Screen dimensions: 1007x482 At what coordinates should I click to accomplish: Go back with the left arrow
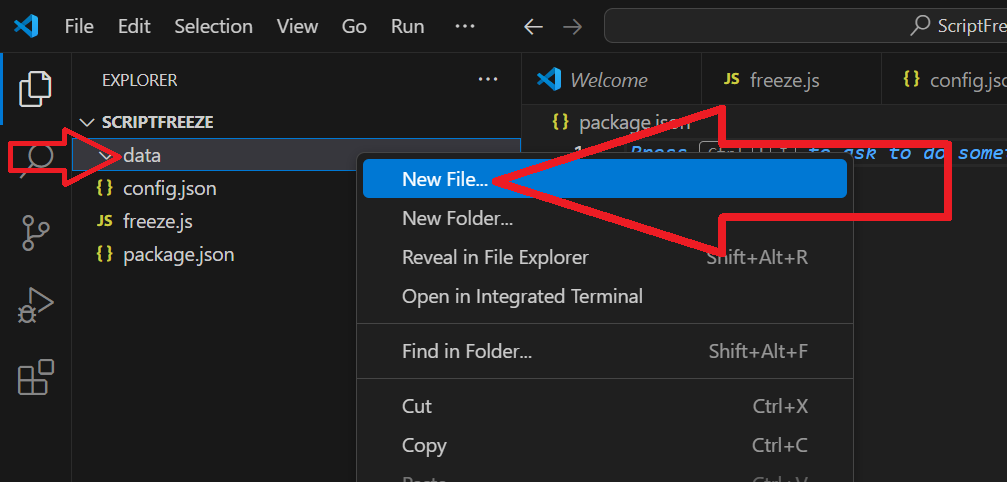533,26
